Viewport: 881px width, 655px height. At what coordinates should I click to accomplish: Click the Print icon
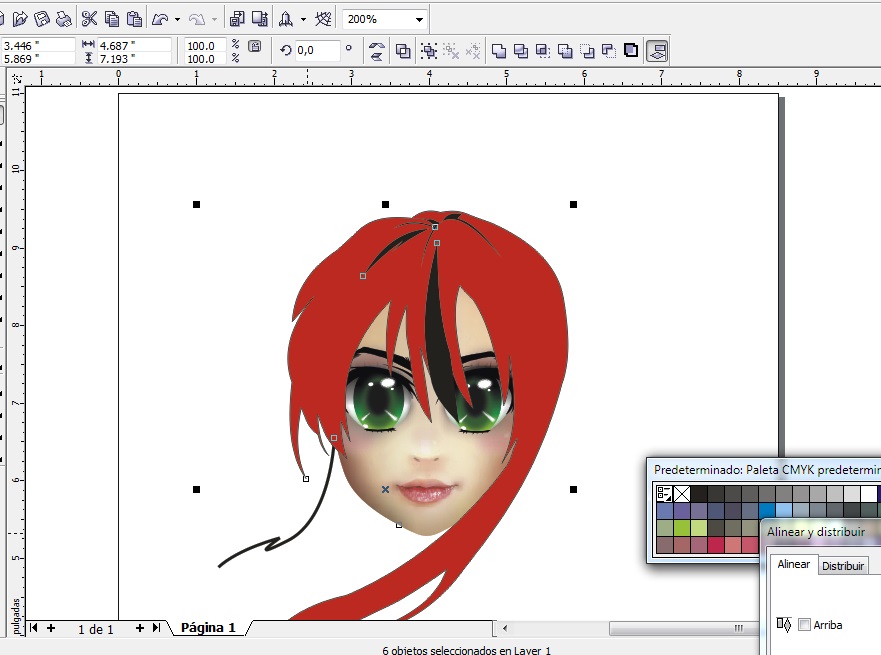pyautogui.click(x=64, y=19)
